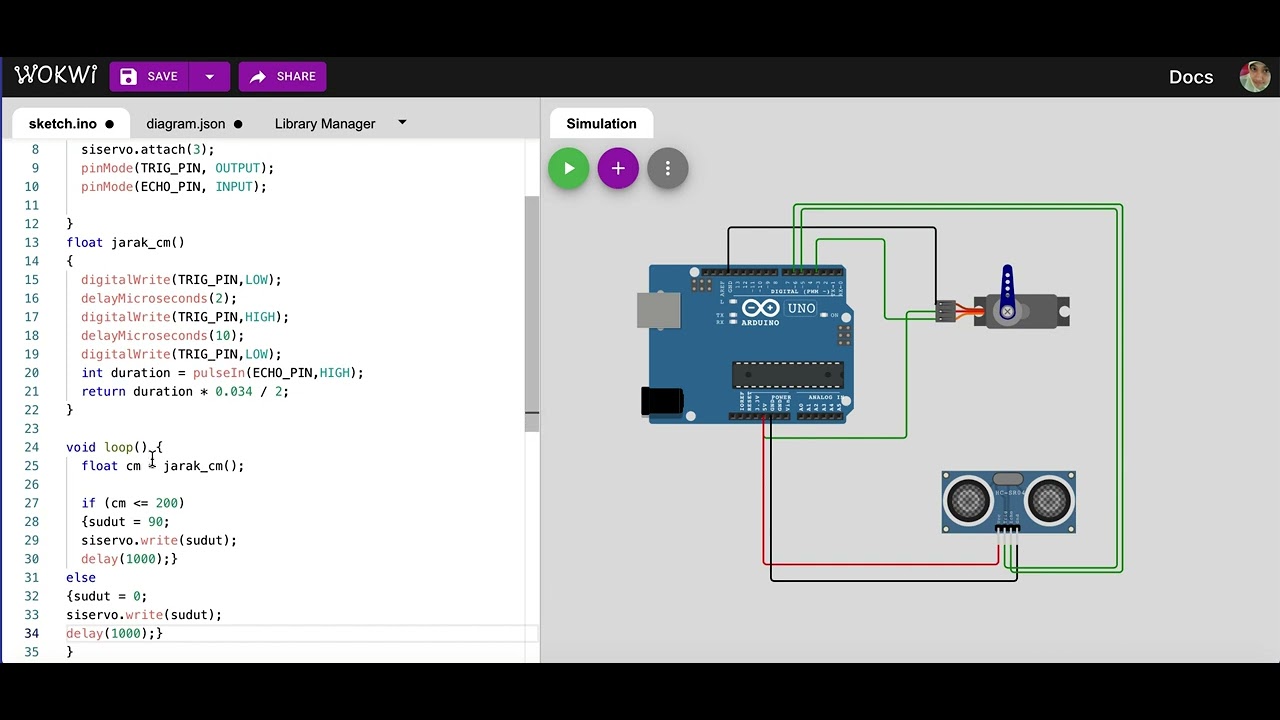Click the Arduino logo on the board

[760, 311]
